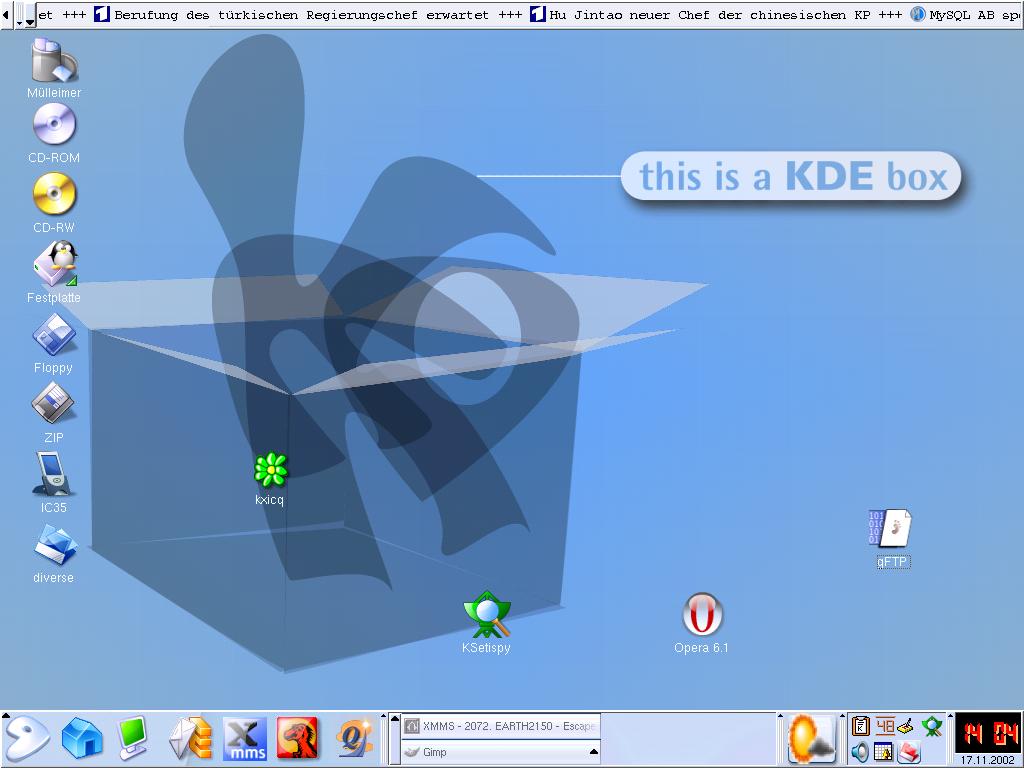Open the Floppy desktop icon

(54, 334)
